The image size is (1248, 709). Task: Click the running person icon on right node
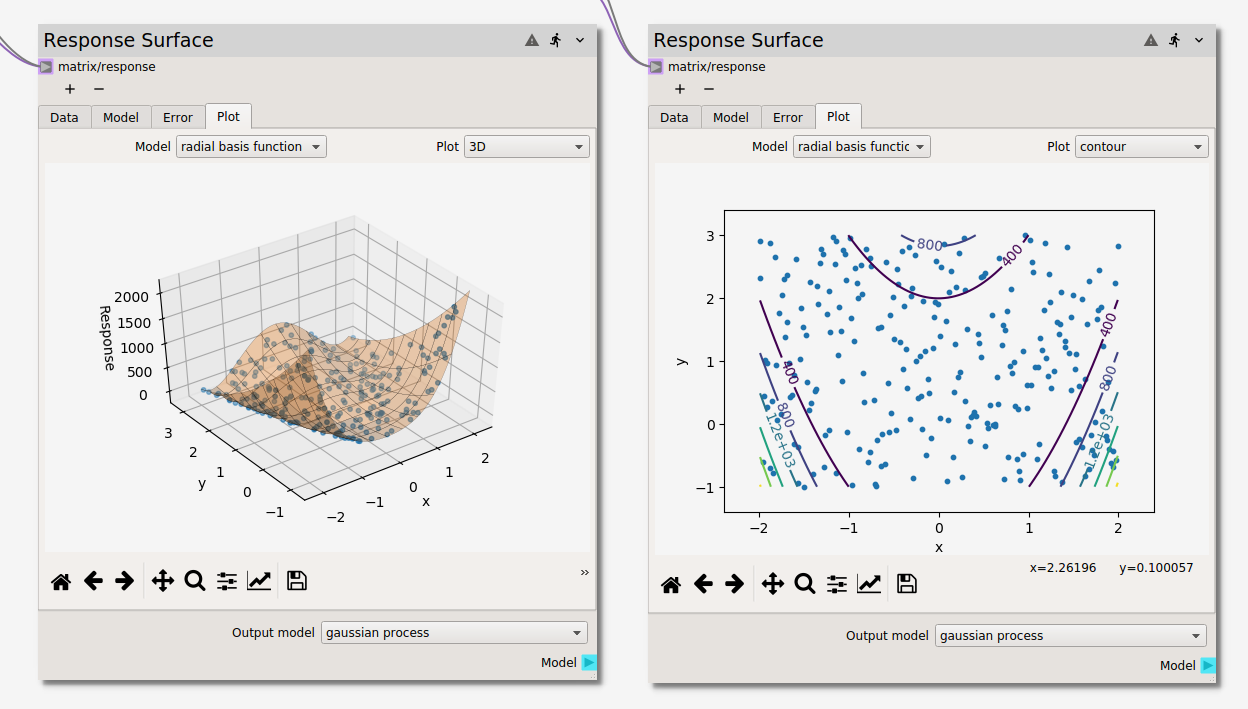coord(1174,40)
